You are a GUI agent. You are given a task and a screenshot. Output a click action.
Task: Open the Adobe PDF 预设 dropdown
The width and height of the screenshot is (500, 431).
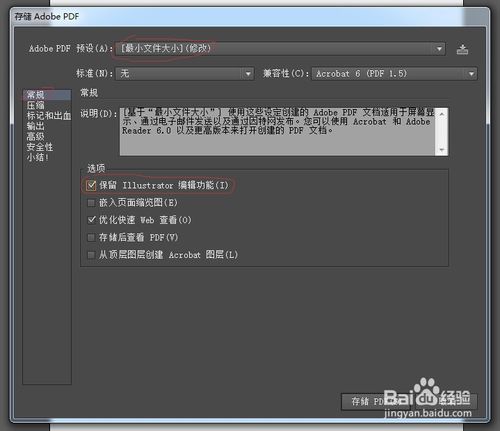(x=280, y=49)
